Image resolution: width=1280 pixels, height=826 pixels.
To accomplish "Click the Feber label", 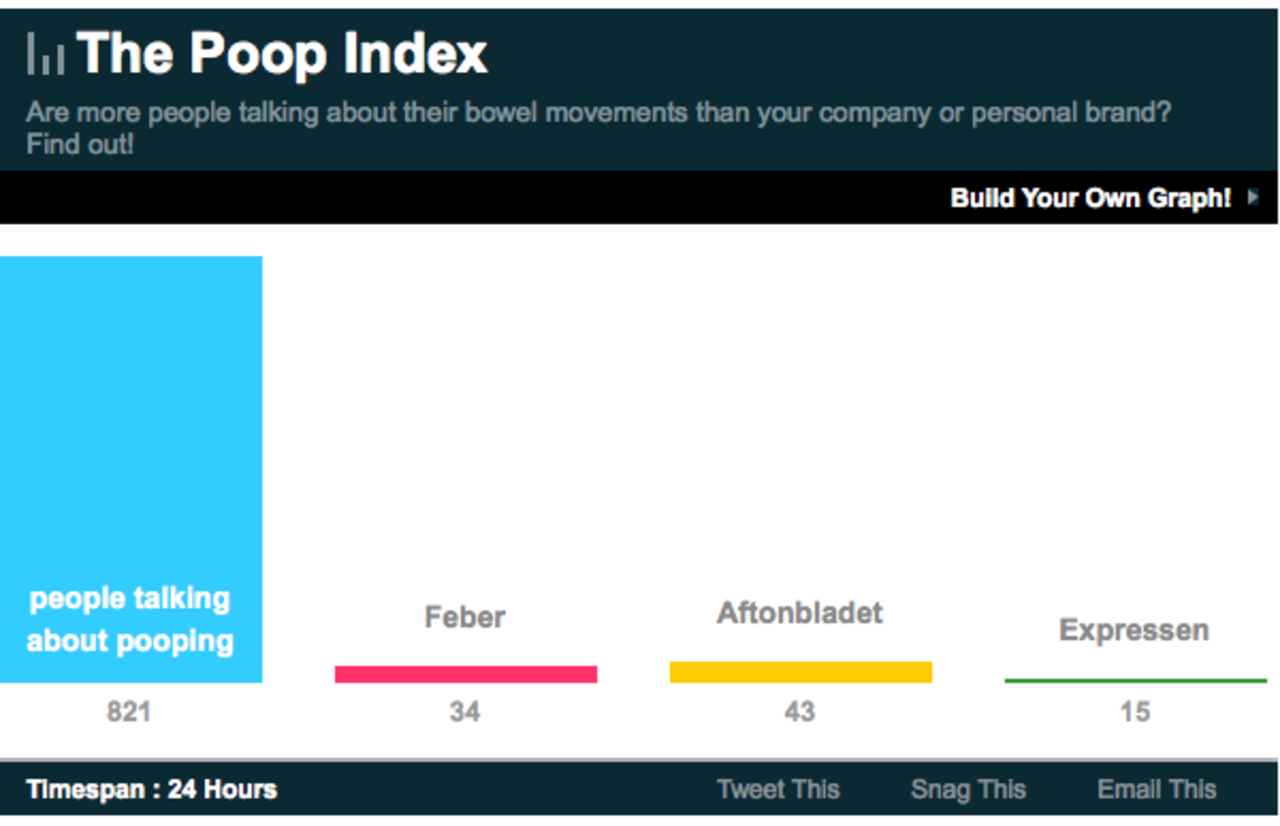I will coord(465,616).
